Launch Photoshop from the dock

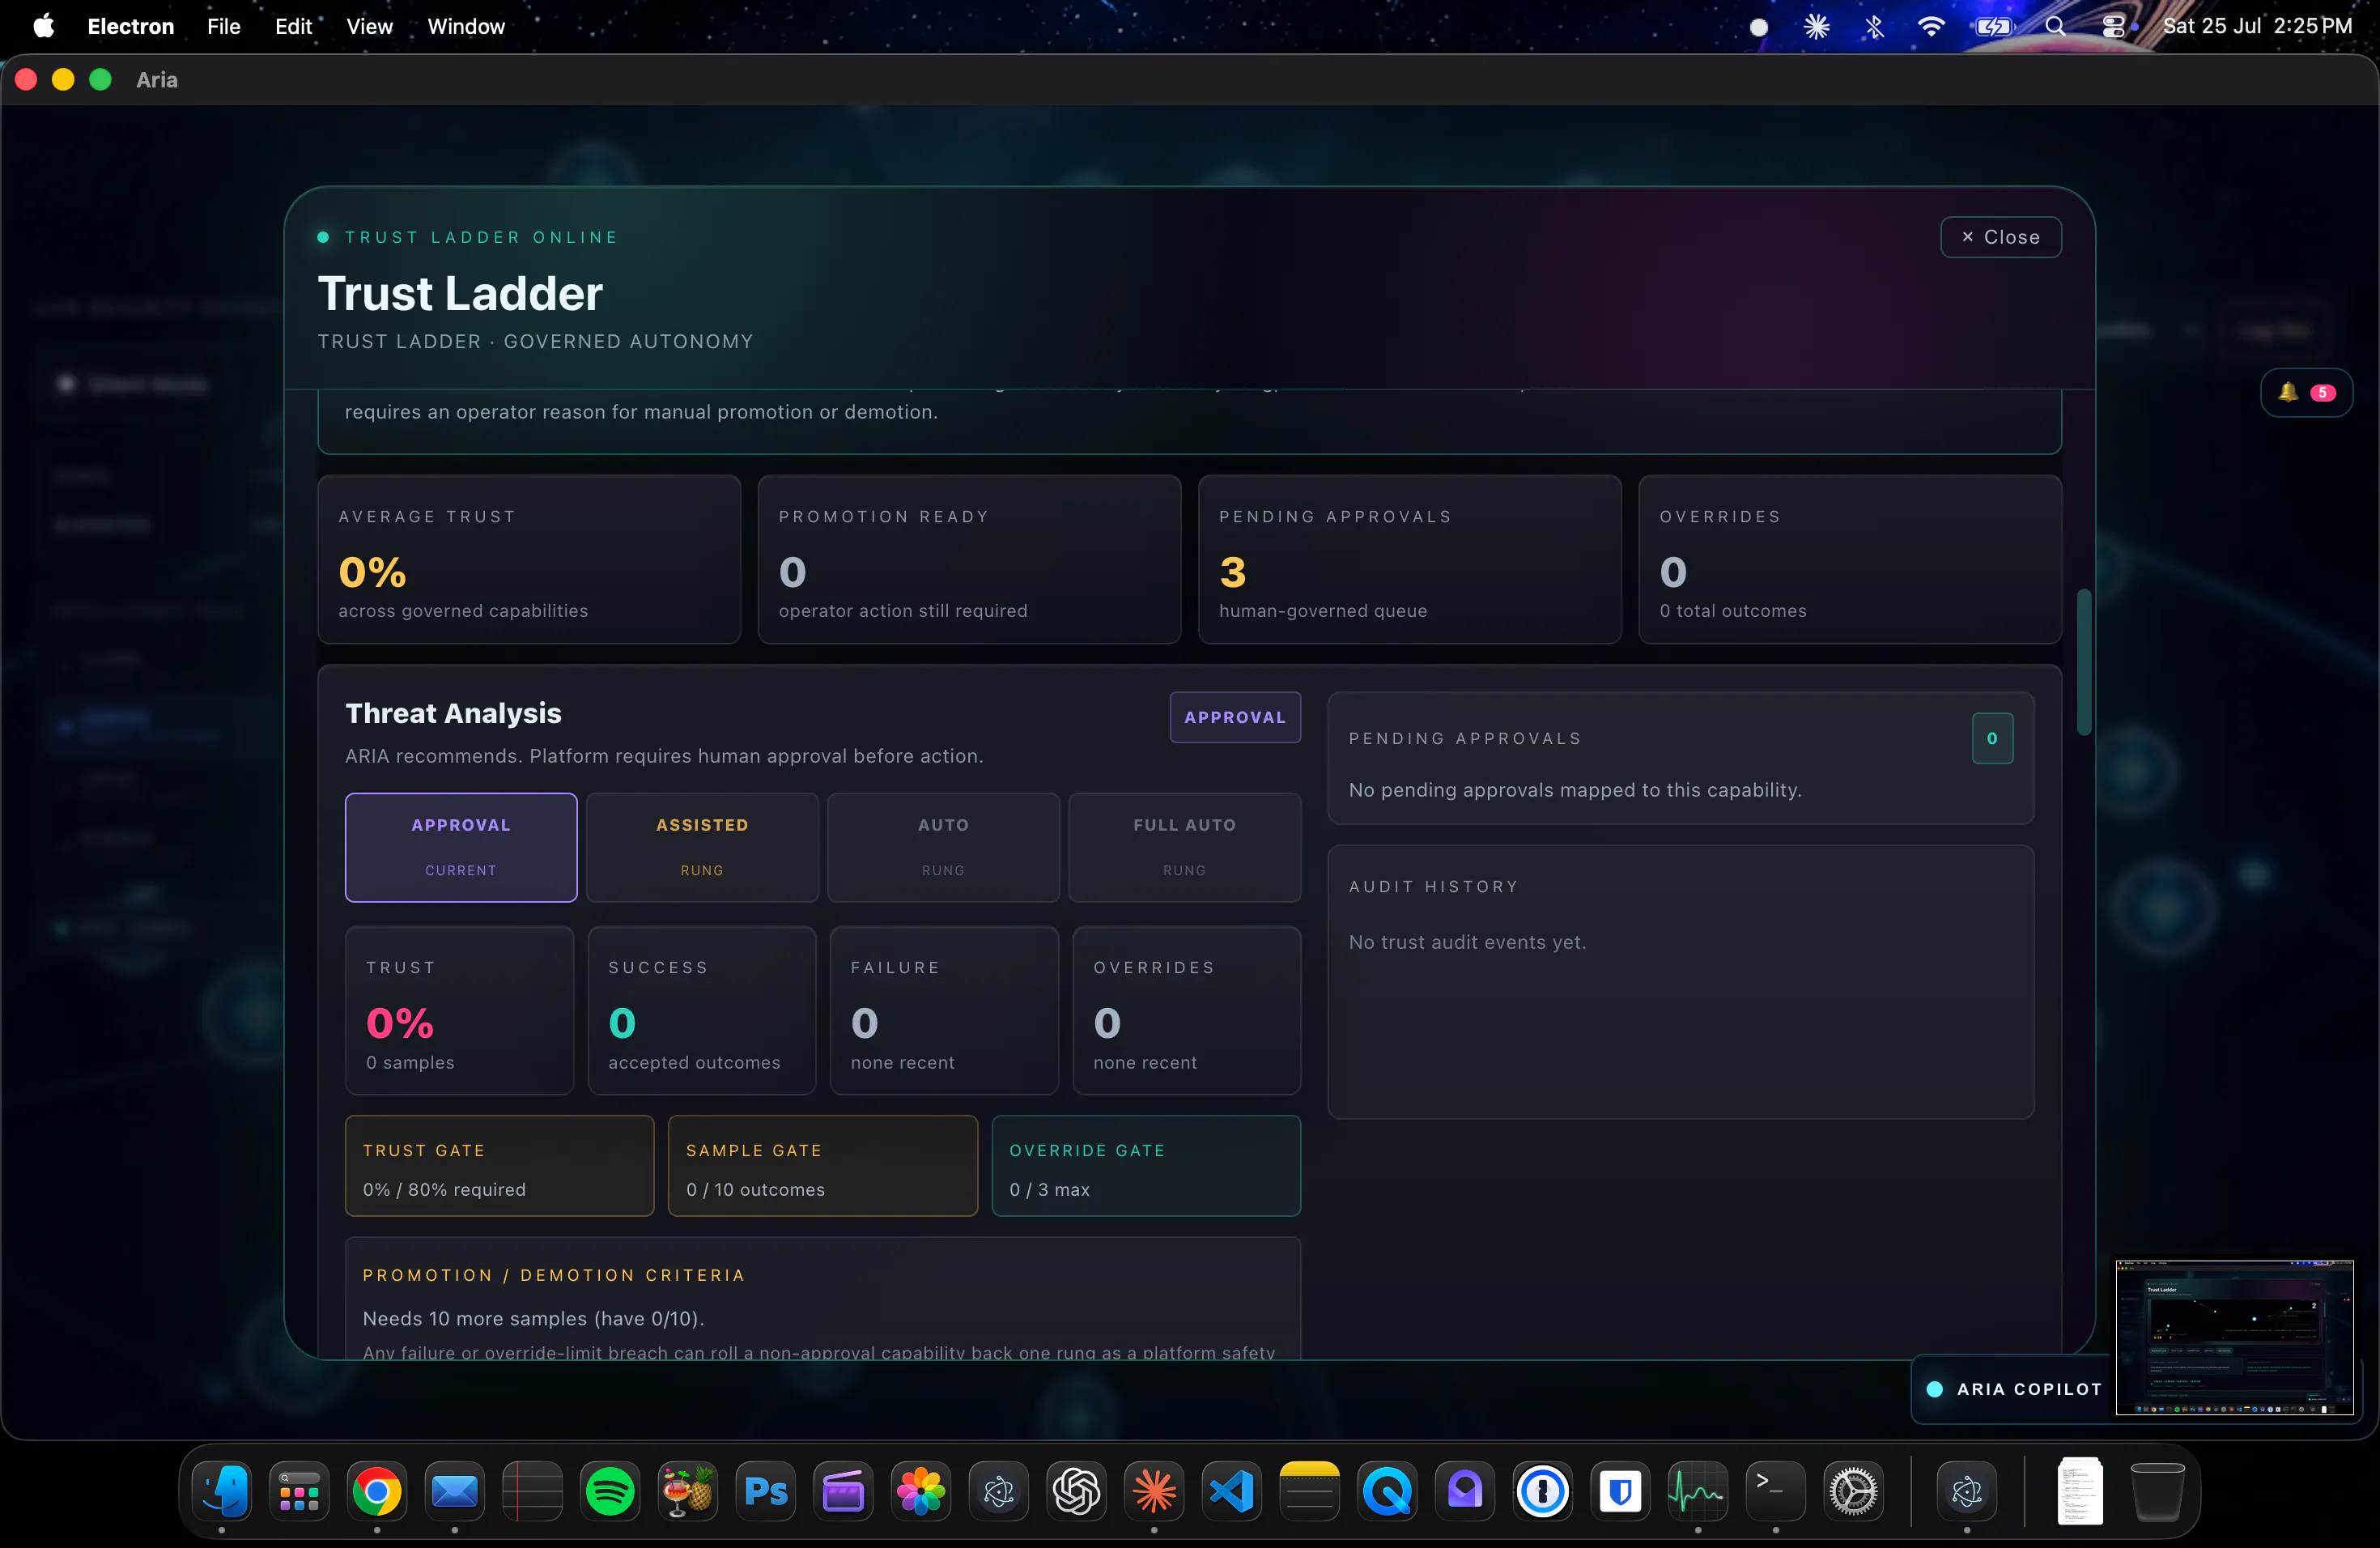[x=766, y=1491]
